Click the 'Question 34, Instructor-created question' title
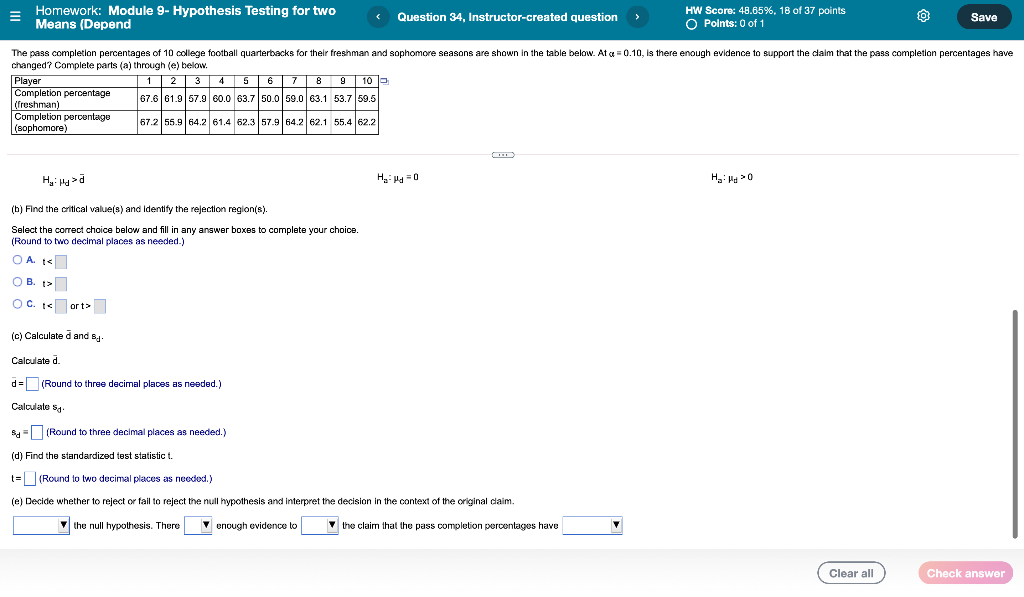 pyautogui.click(x=507, y=17)
